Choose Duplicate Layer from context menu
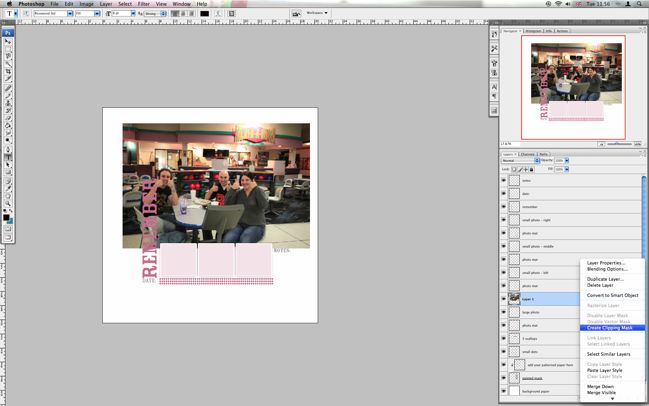 [605, 279]
